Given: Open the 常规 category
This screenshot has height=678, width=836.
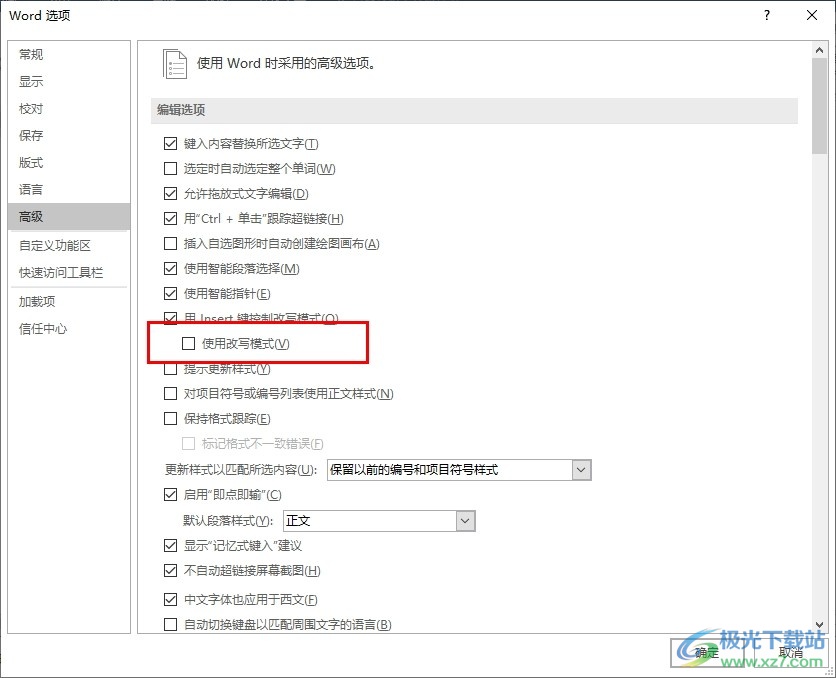Looking at the screenshot, I should (x=69, y=54).
